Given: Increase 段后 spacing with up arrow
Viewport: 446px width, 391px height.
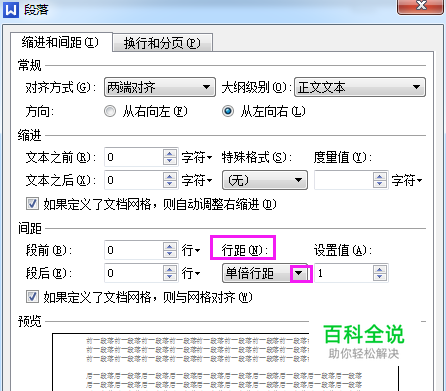Looking at the screenshot, I should click(x=170, y=270).
